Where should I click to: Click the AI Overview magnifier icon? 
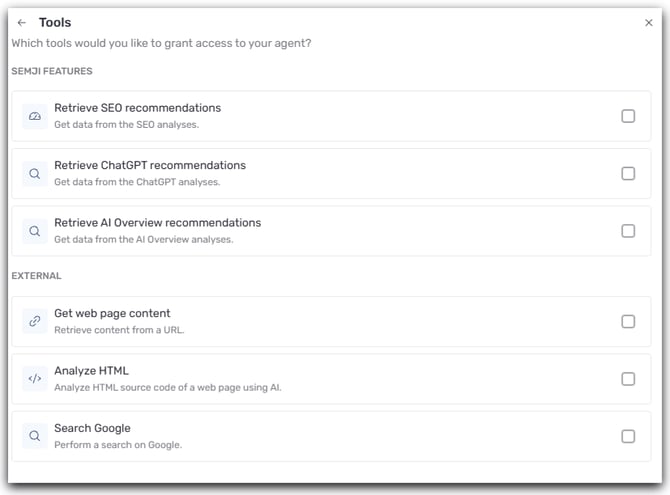tap(35, 231)
